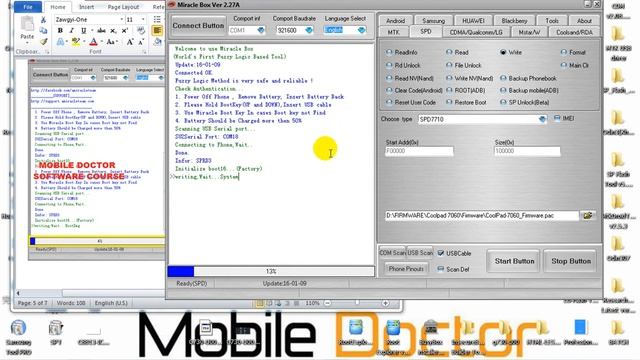
Task: Click the Text Effects glowing A icon
Action: 60,42
